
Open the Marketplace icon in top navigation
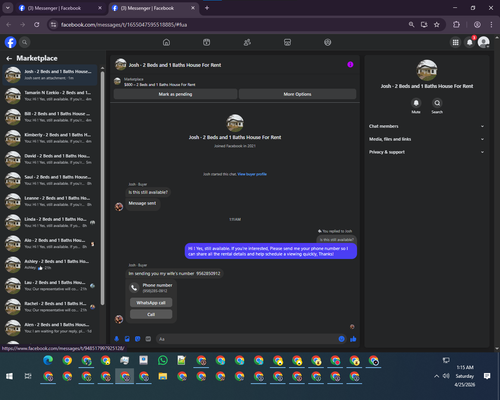[x=287, y=42]
